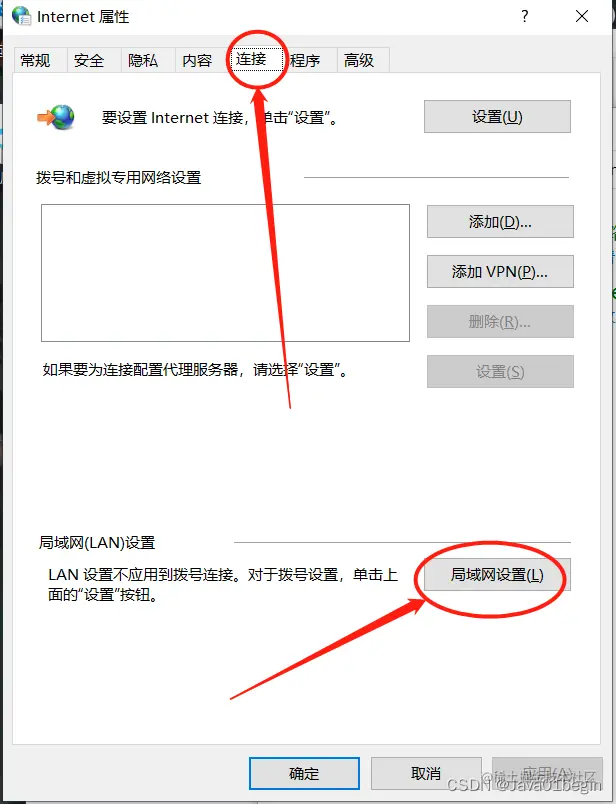Screen dimensions: 616x804
Task: Click the question mark help button
Action: (x=525, y=16)
